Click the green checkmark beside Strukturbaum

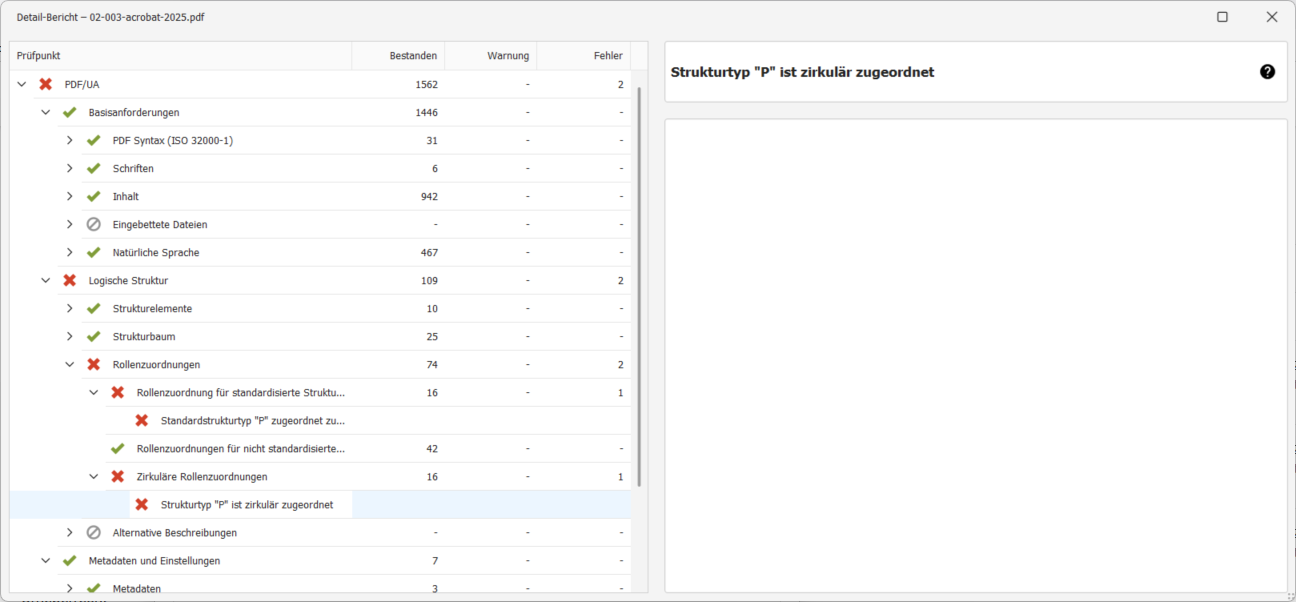pyautogui.click(x=94, y=337)
